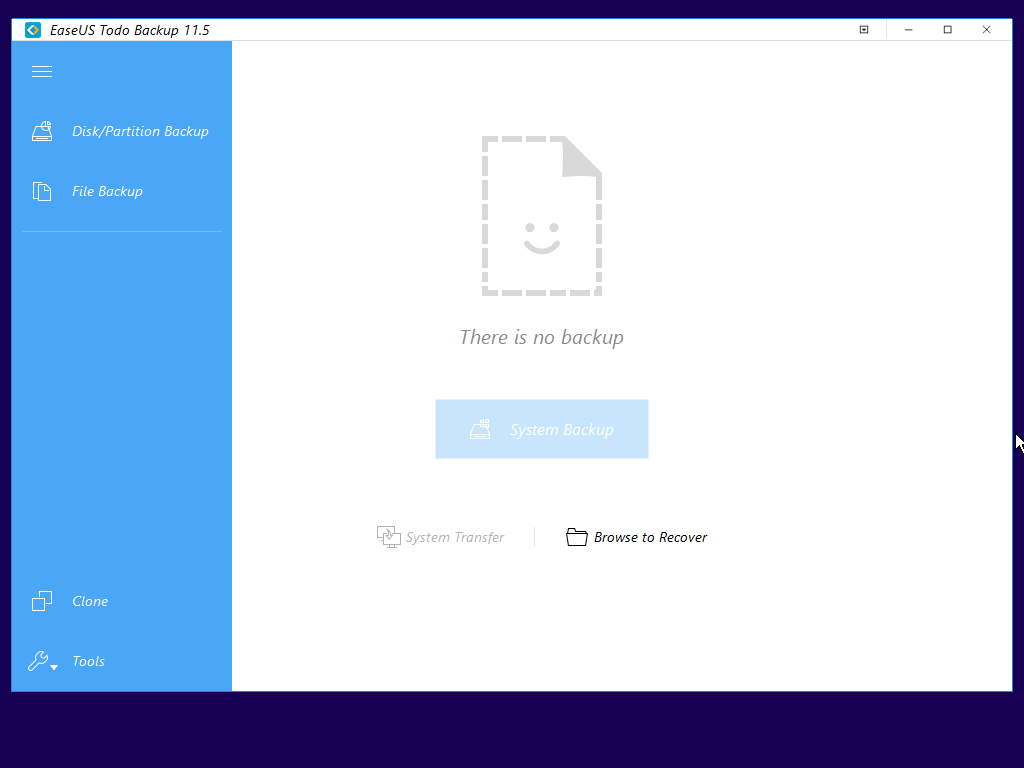Click the EaseUS Todo Backup logo icon
Screen dimensions: 1024x768
click(33, 30)
